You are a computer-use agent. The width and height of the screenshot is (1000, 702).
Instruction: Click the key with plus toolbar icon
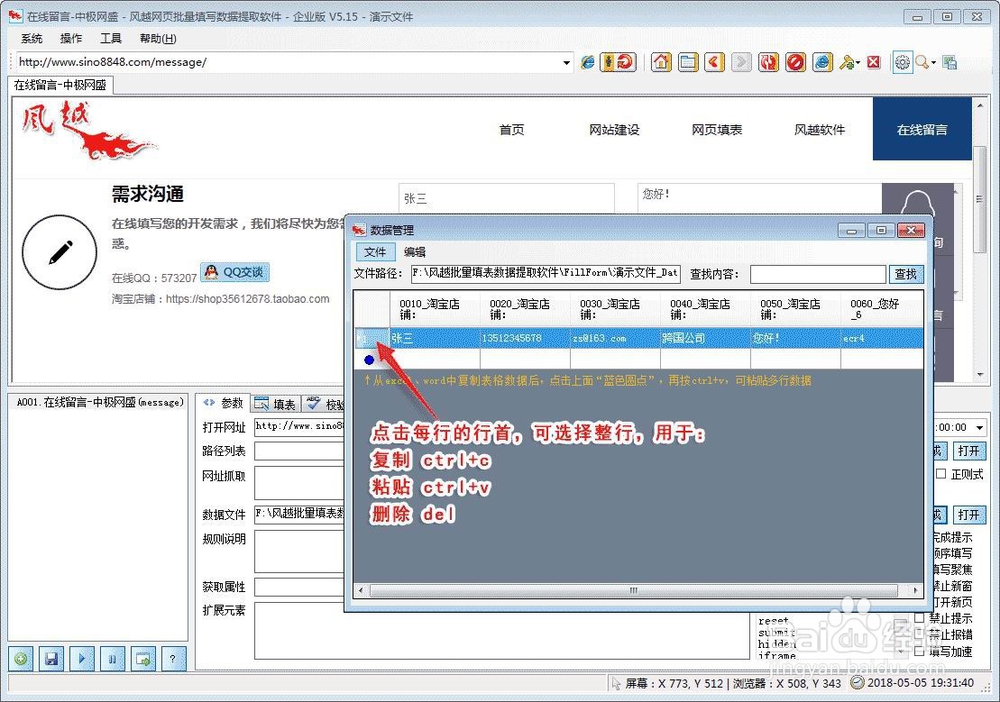coord(846,62)
